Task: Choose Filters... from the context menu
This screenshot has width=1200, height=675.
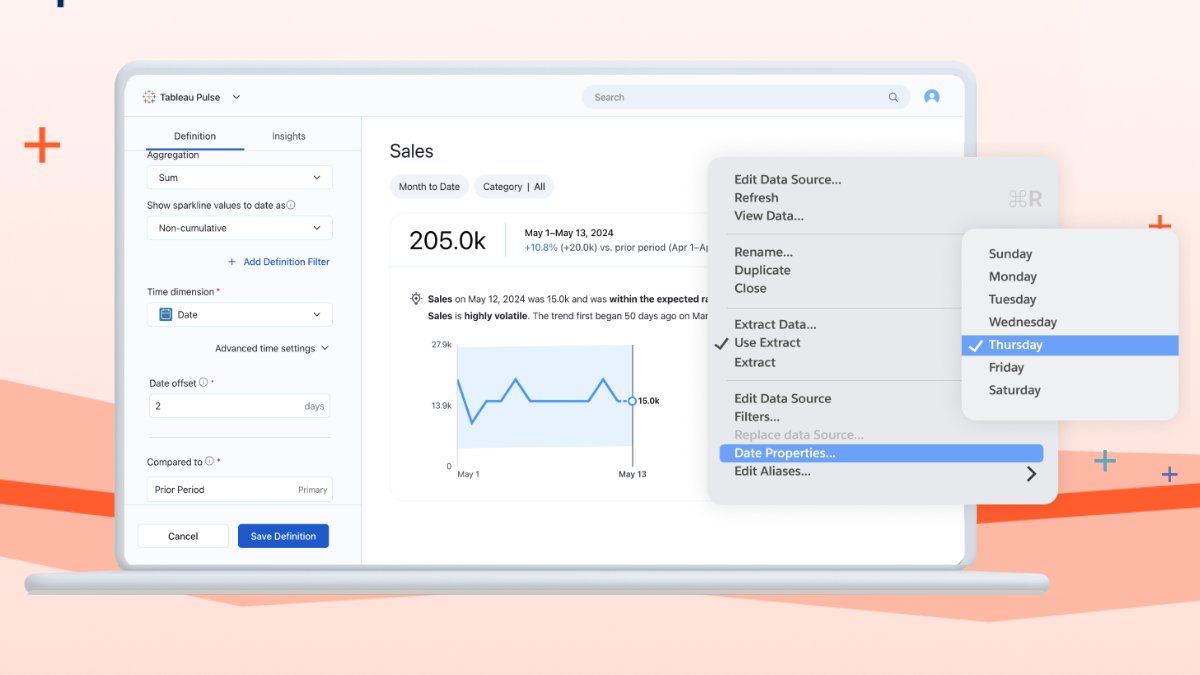Action: click(x=757, y=417)
